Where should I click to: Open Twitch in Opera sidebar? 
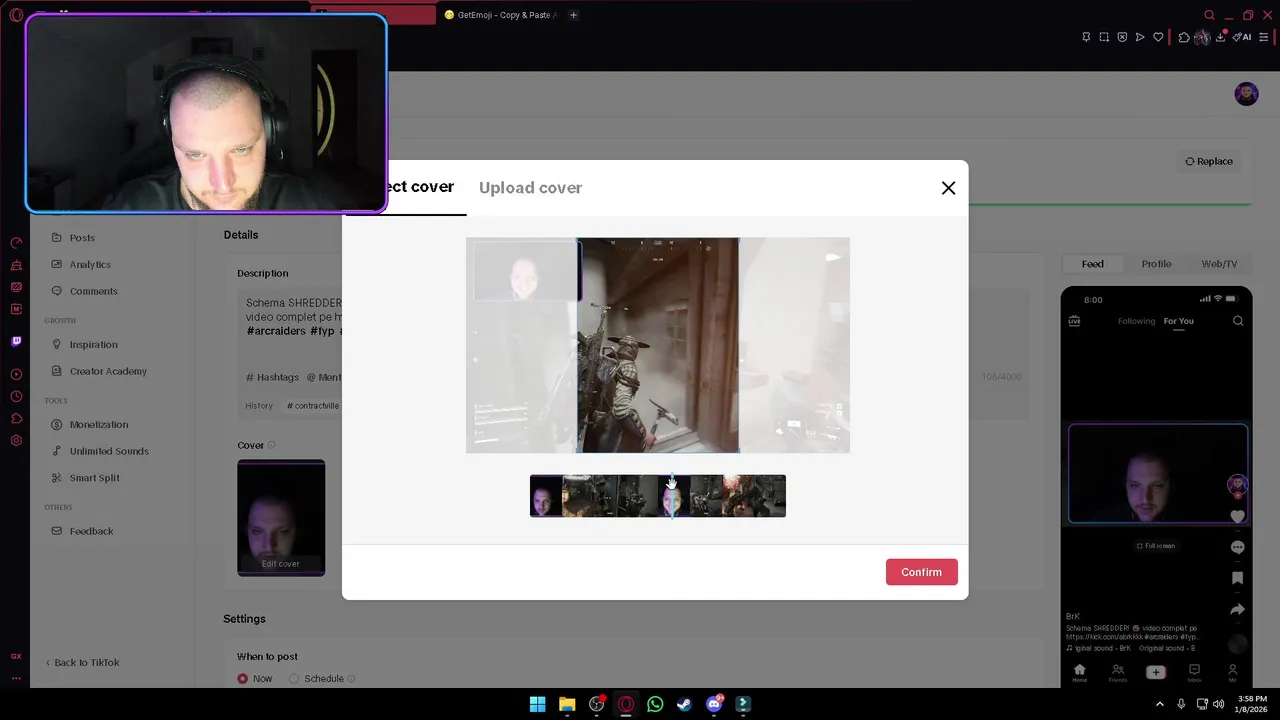click(16, 341)
